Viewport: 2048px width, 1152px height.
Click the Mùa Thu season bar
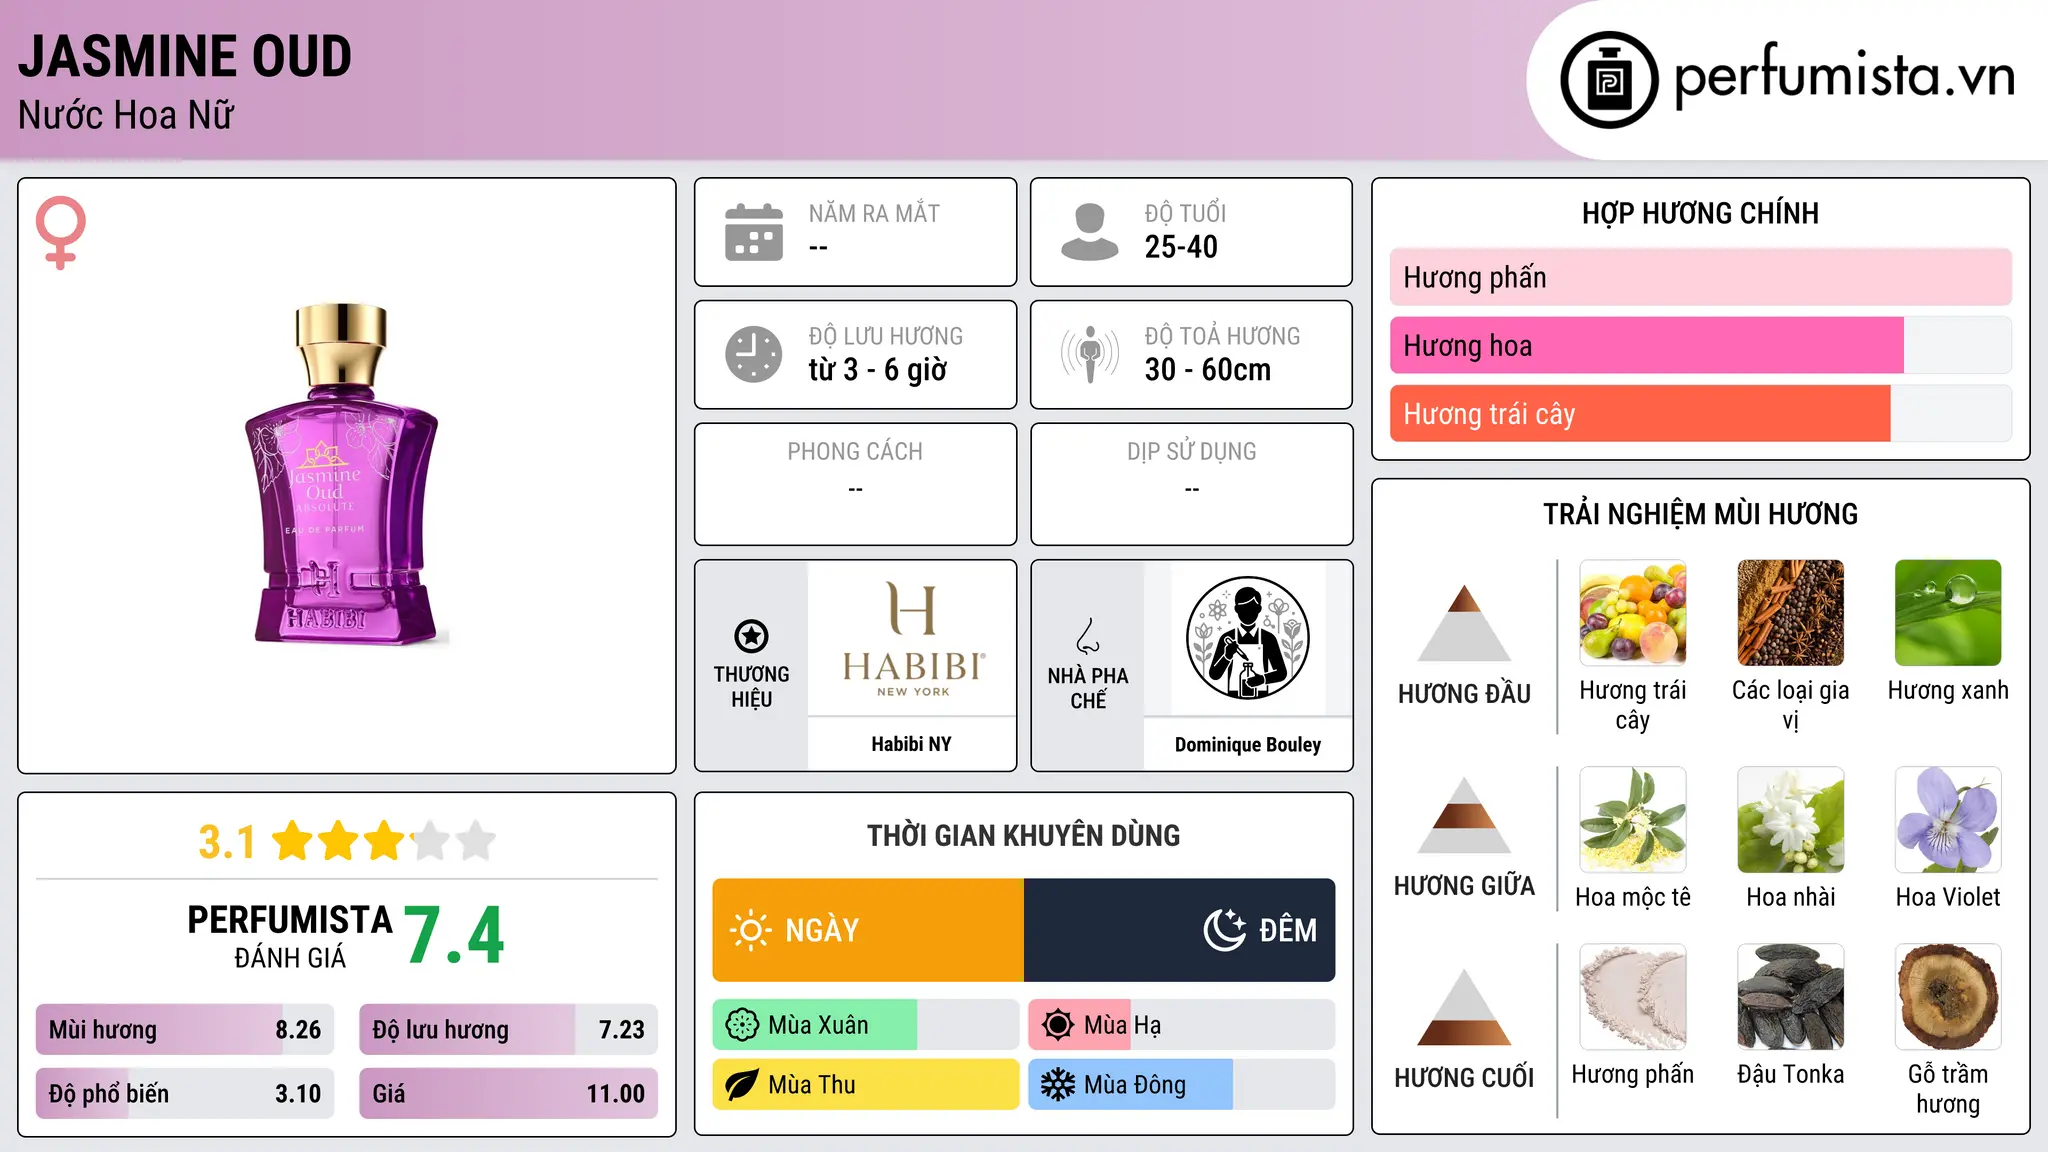point(866,1085)
